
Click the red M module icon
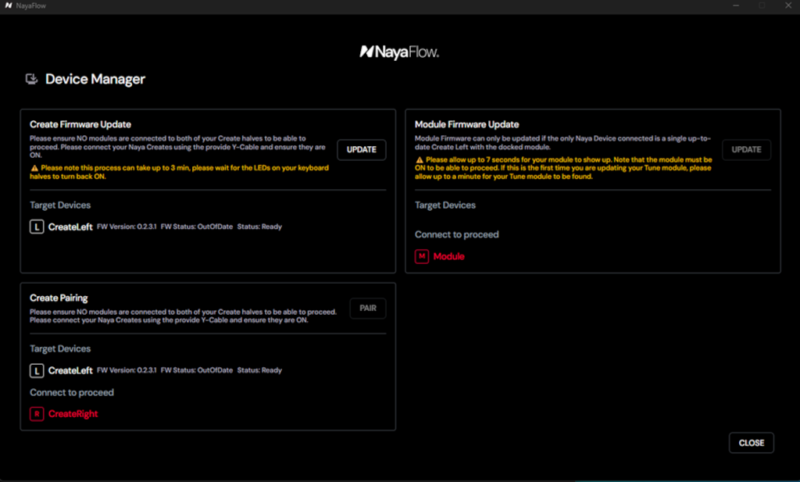(x=421, y=256)
